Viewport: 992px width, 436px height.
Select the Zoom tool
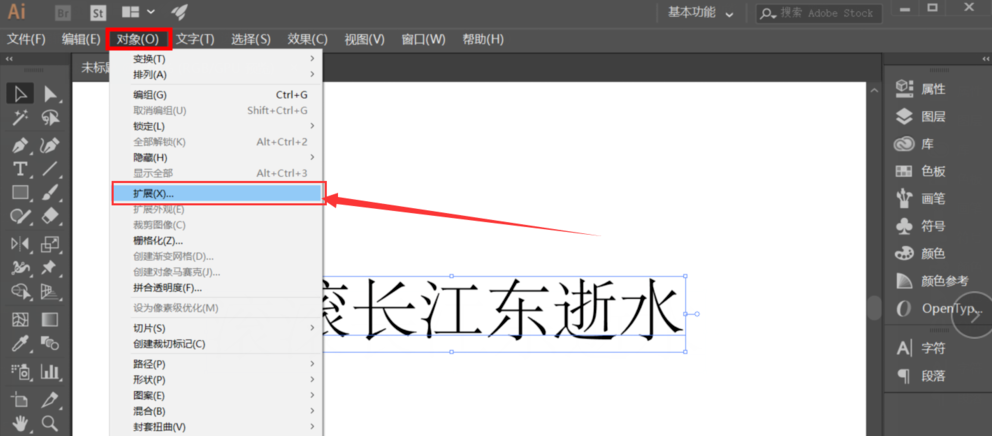point(50,423)
